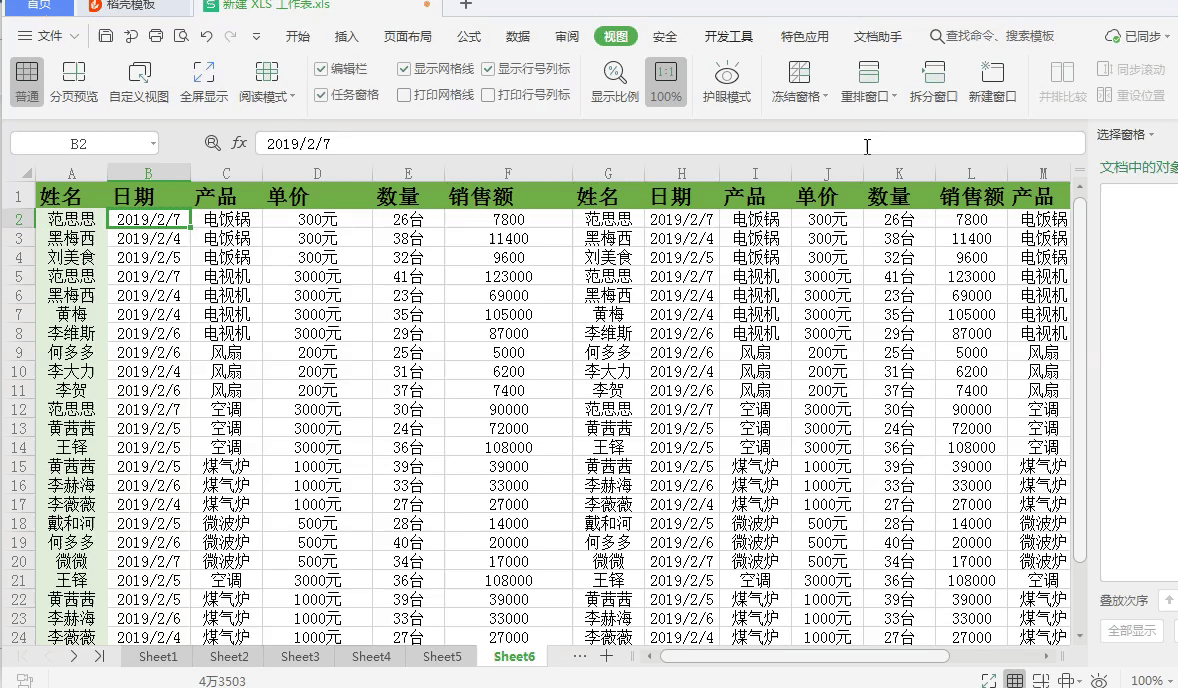This screenshot has height=688, width=1178.
Task: Click 新建窗口 new window icon
Action: click(x=992, y=81)
